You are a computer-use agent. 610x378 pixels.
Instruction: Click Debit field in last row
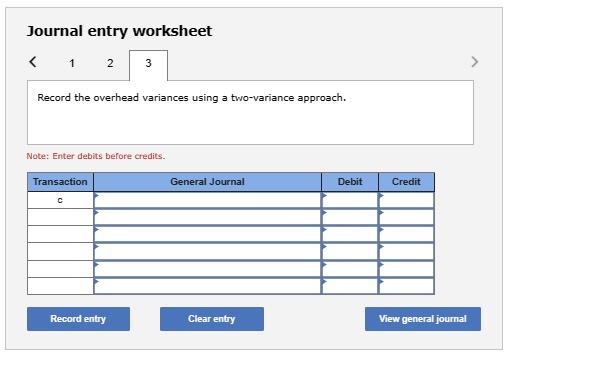[350, 286]
